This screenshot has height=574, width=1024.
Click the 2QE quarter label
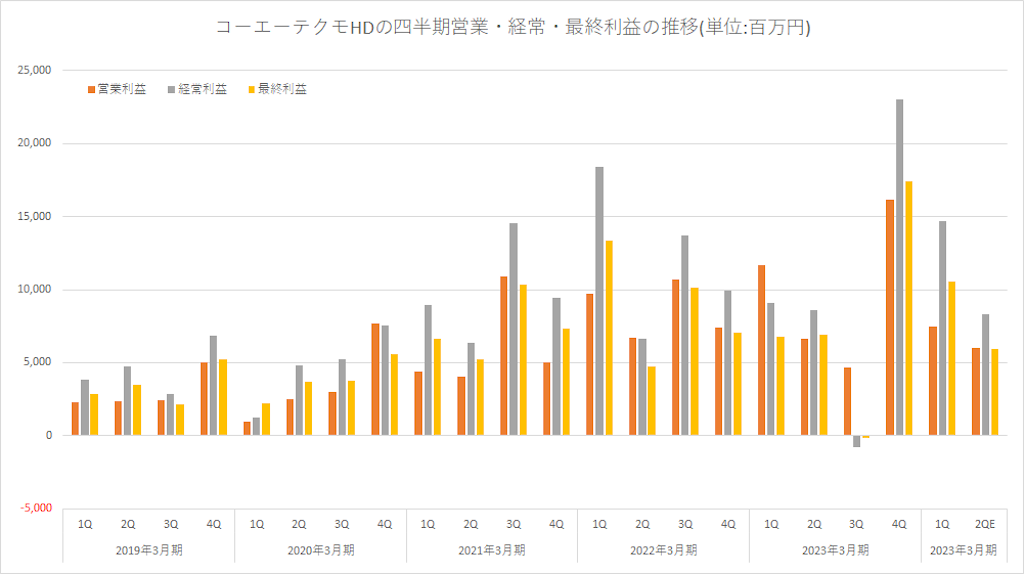point(985,524)
